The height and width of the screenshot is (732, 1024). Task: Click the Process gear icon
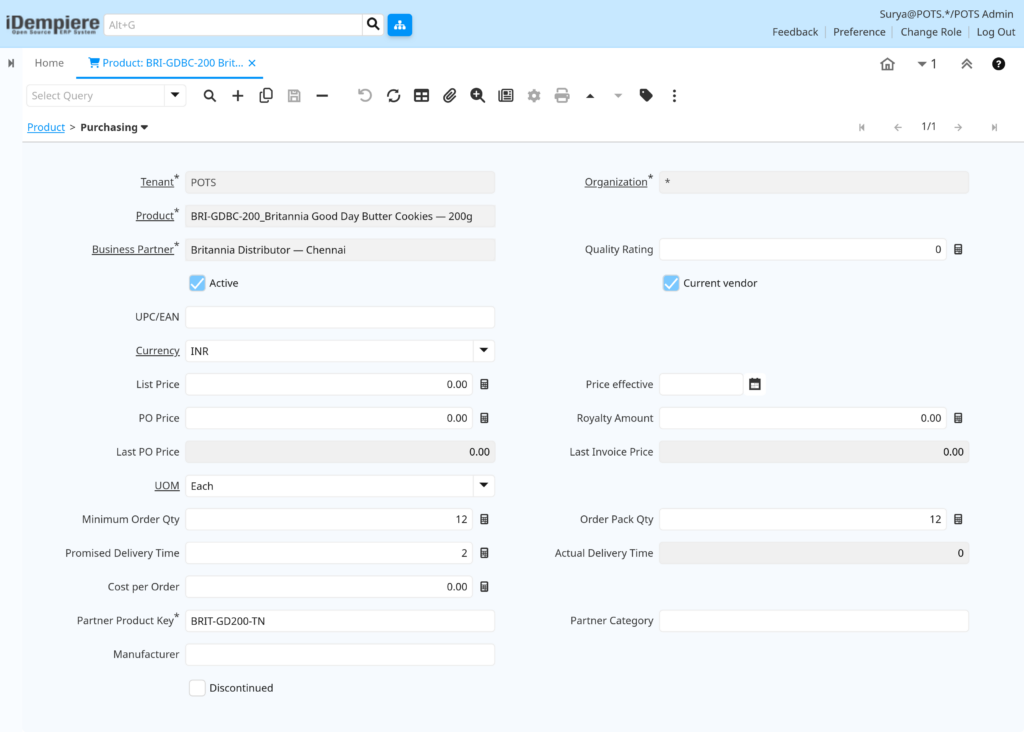534,96
